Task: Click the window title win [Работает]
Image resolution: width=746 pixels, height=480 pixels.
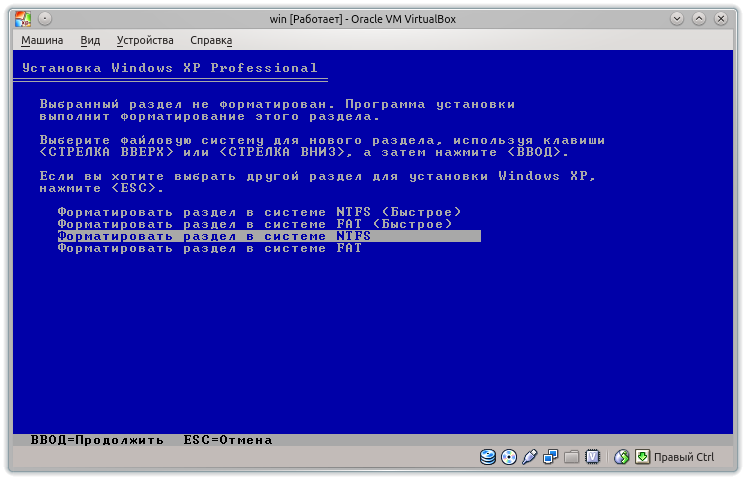Action: coord(306,19)
